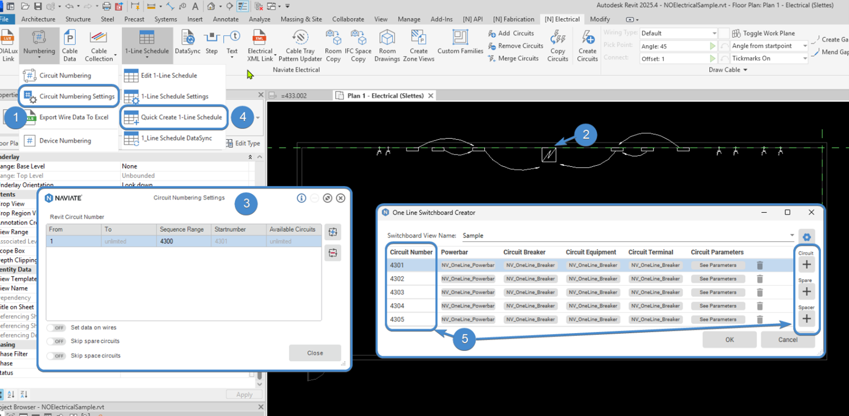Image resolution: width=849 pixels, height=416 pixels.
Task: Click Close in Circuit Numbering Settings
Action: [x=315, y=353]
